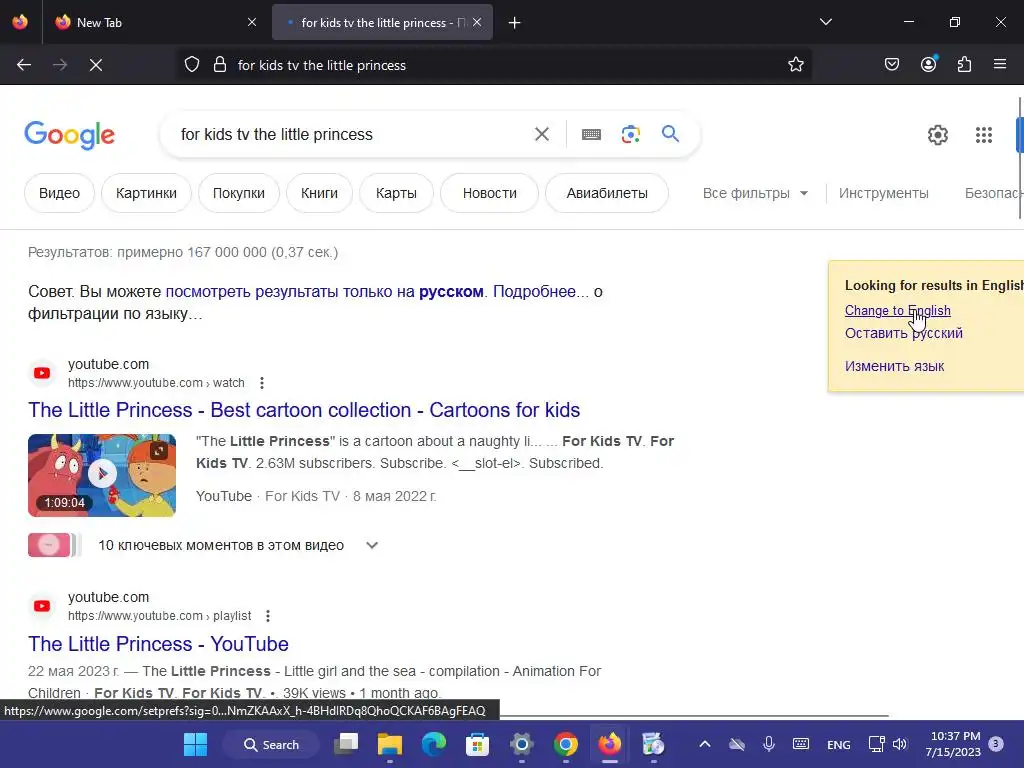The image size is (1024, 768).
Task: Click the Windows taskbar Search box
Action: [272, 744]
